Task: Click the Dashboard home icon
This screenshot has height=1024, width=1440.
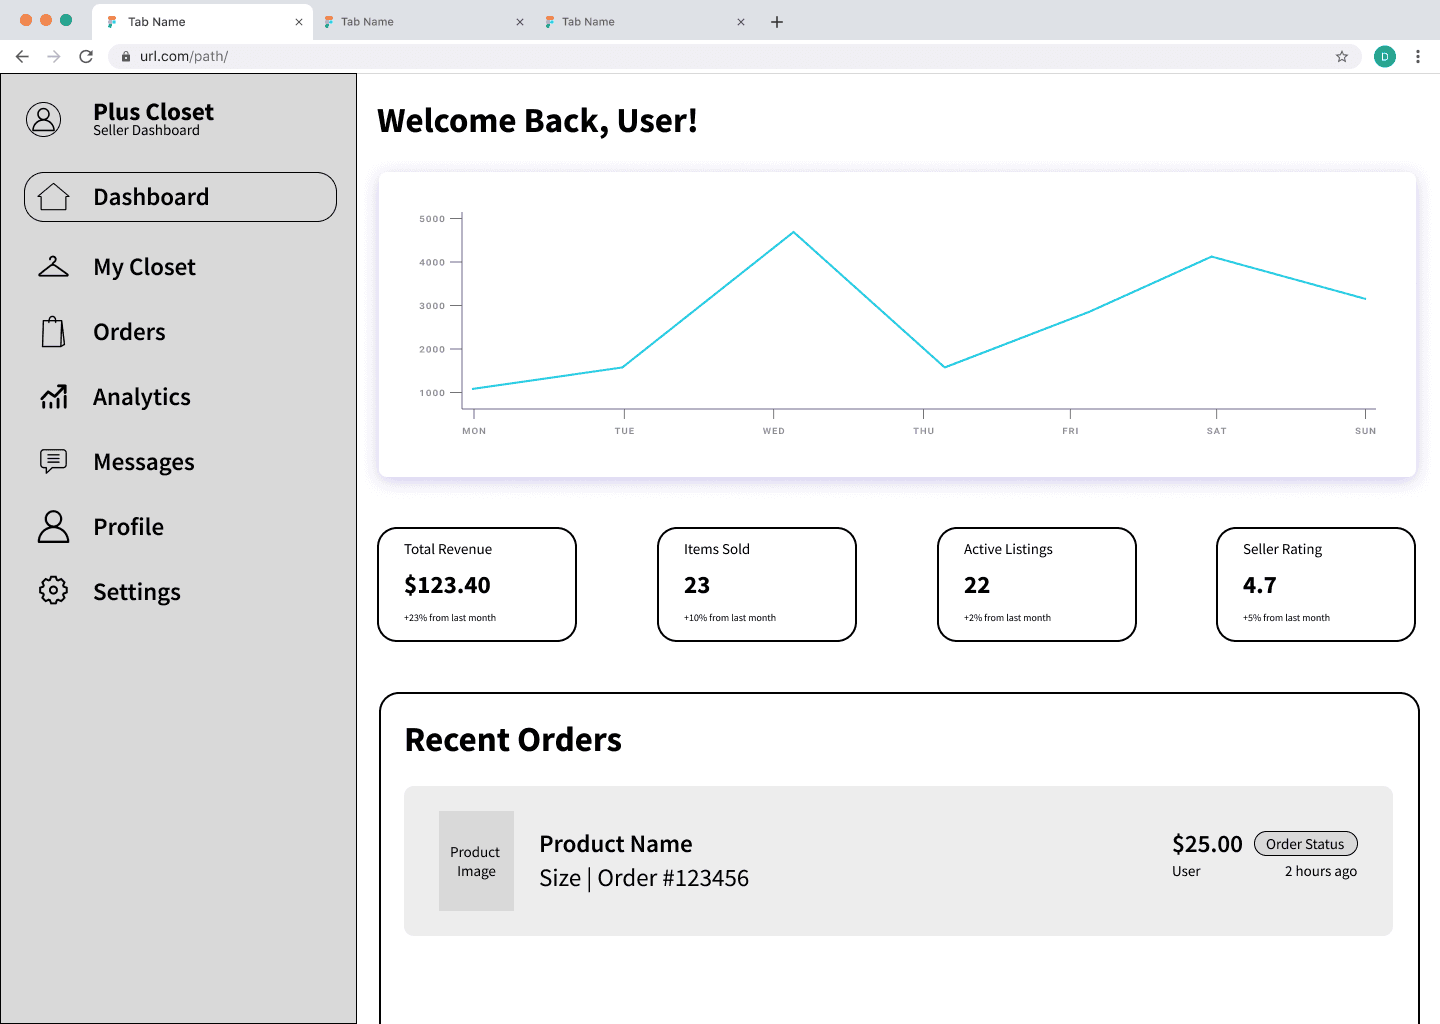Action: coord(53,197)
